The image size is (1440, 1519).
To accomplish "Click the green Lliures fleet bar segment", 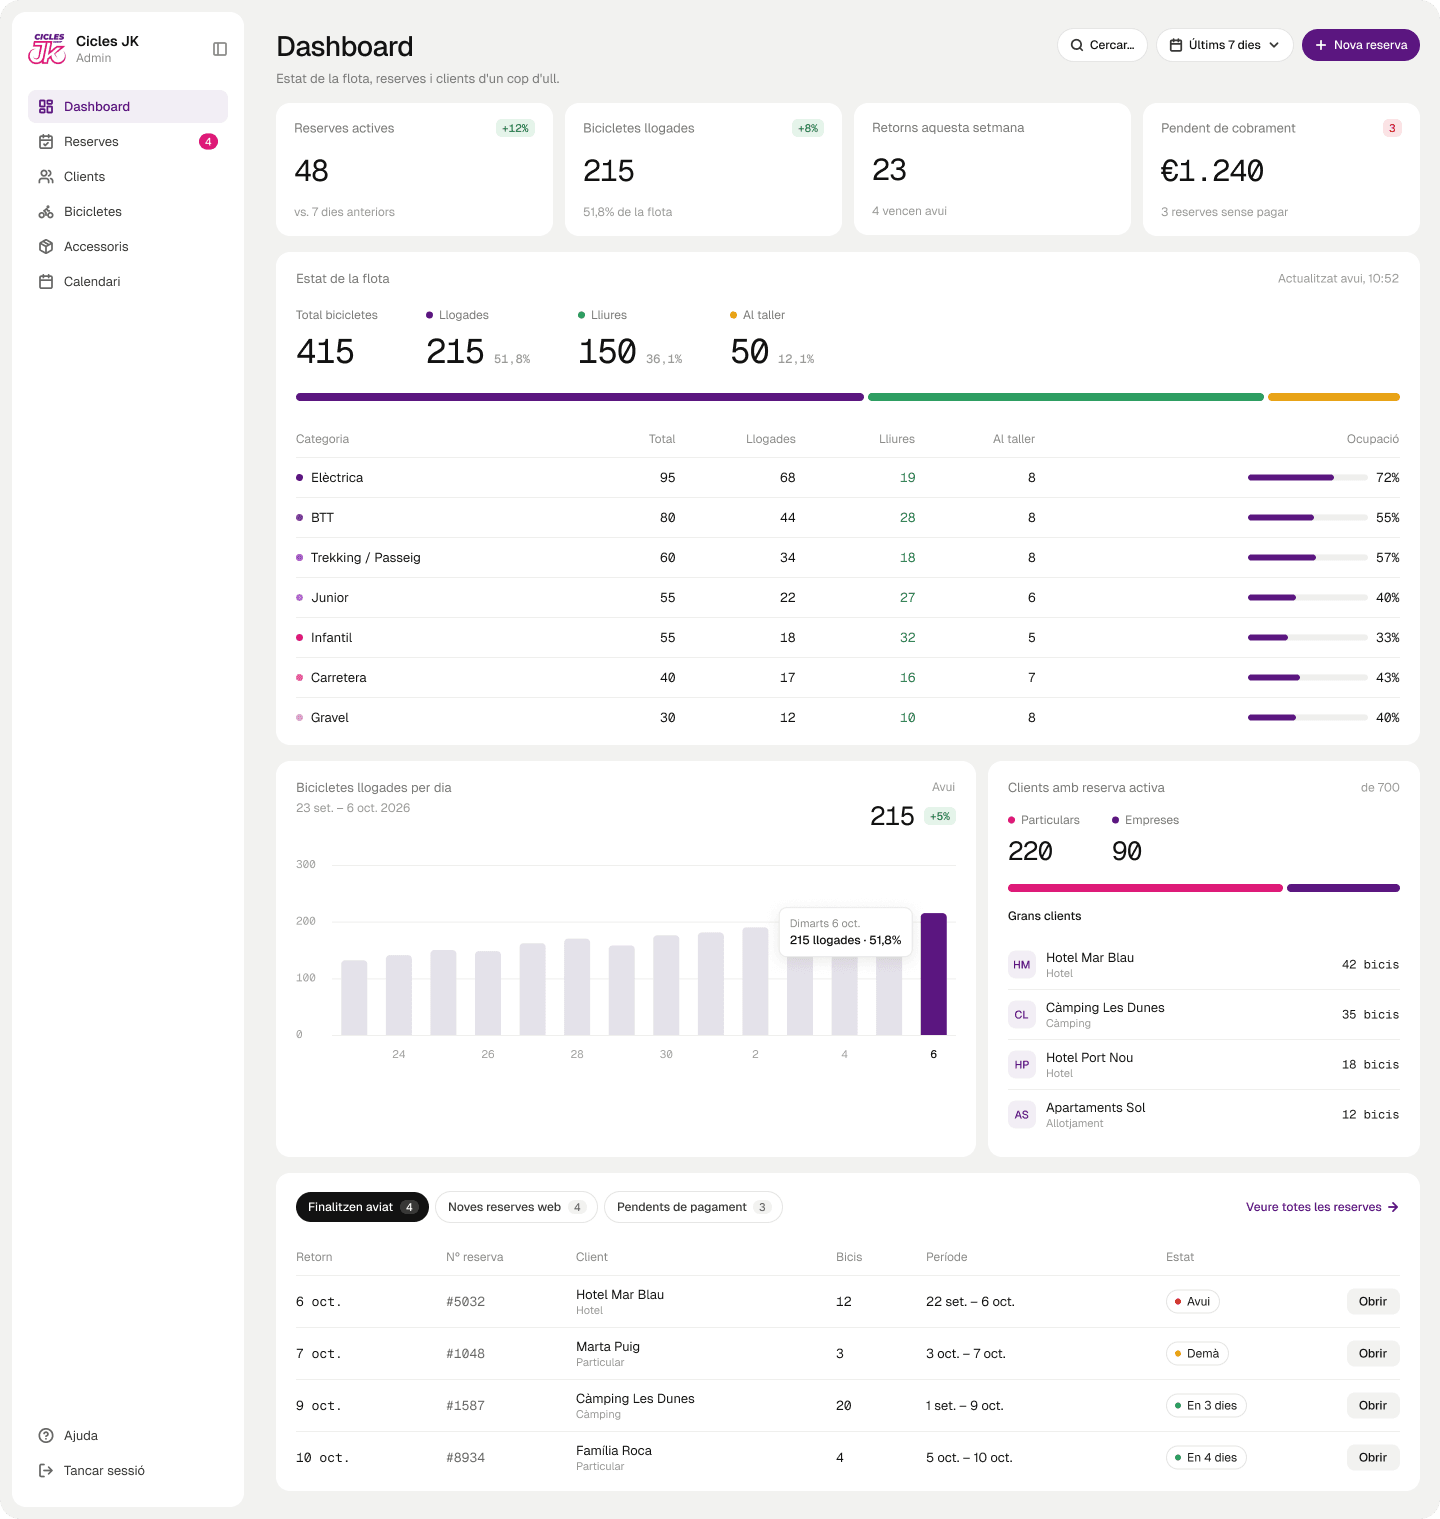I will click(1066, 397).
